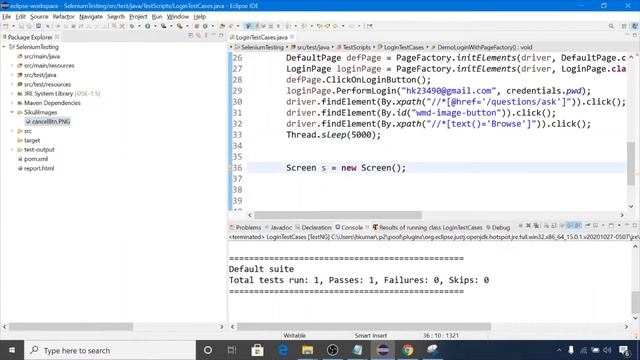Collapse the SikuliImages folder
The image size is (640, 360).
tap(12, 112)
